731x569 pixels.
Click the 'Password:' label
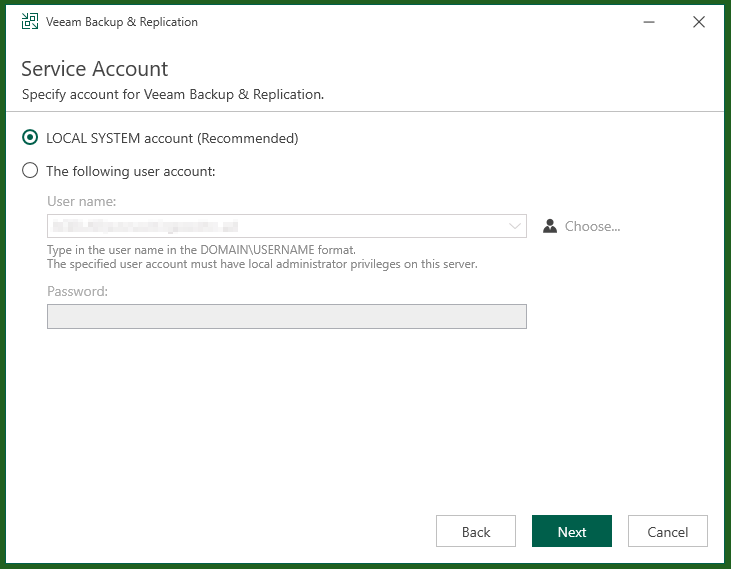pyautogui.click(x=77, y=291)
